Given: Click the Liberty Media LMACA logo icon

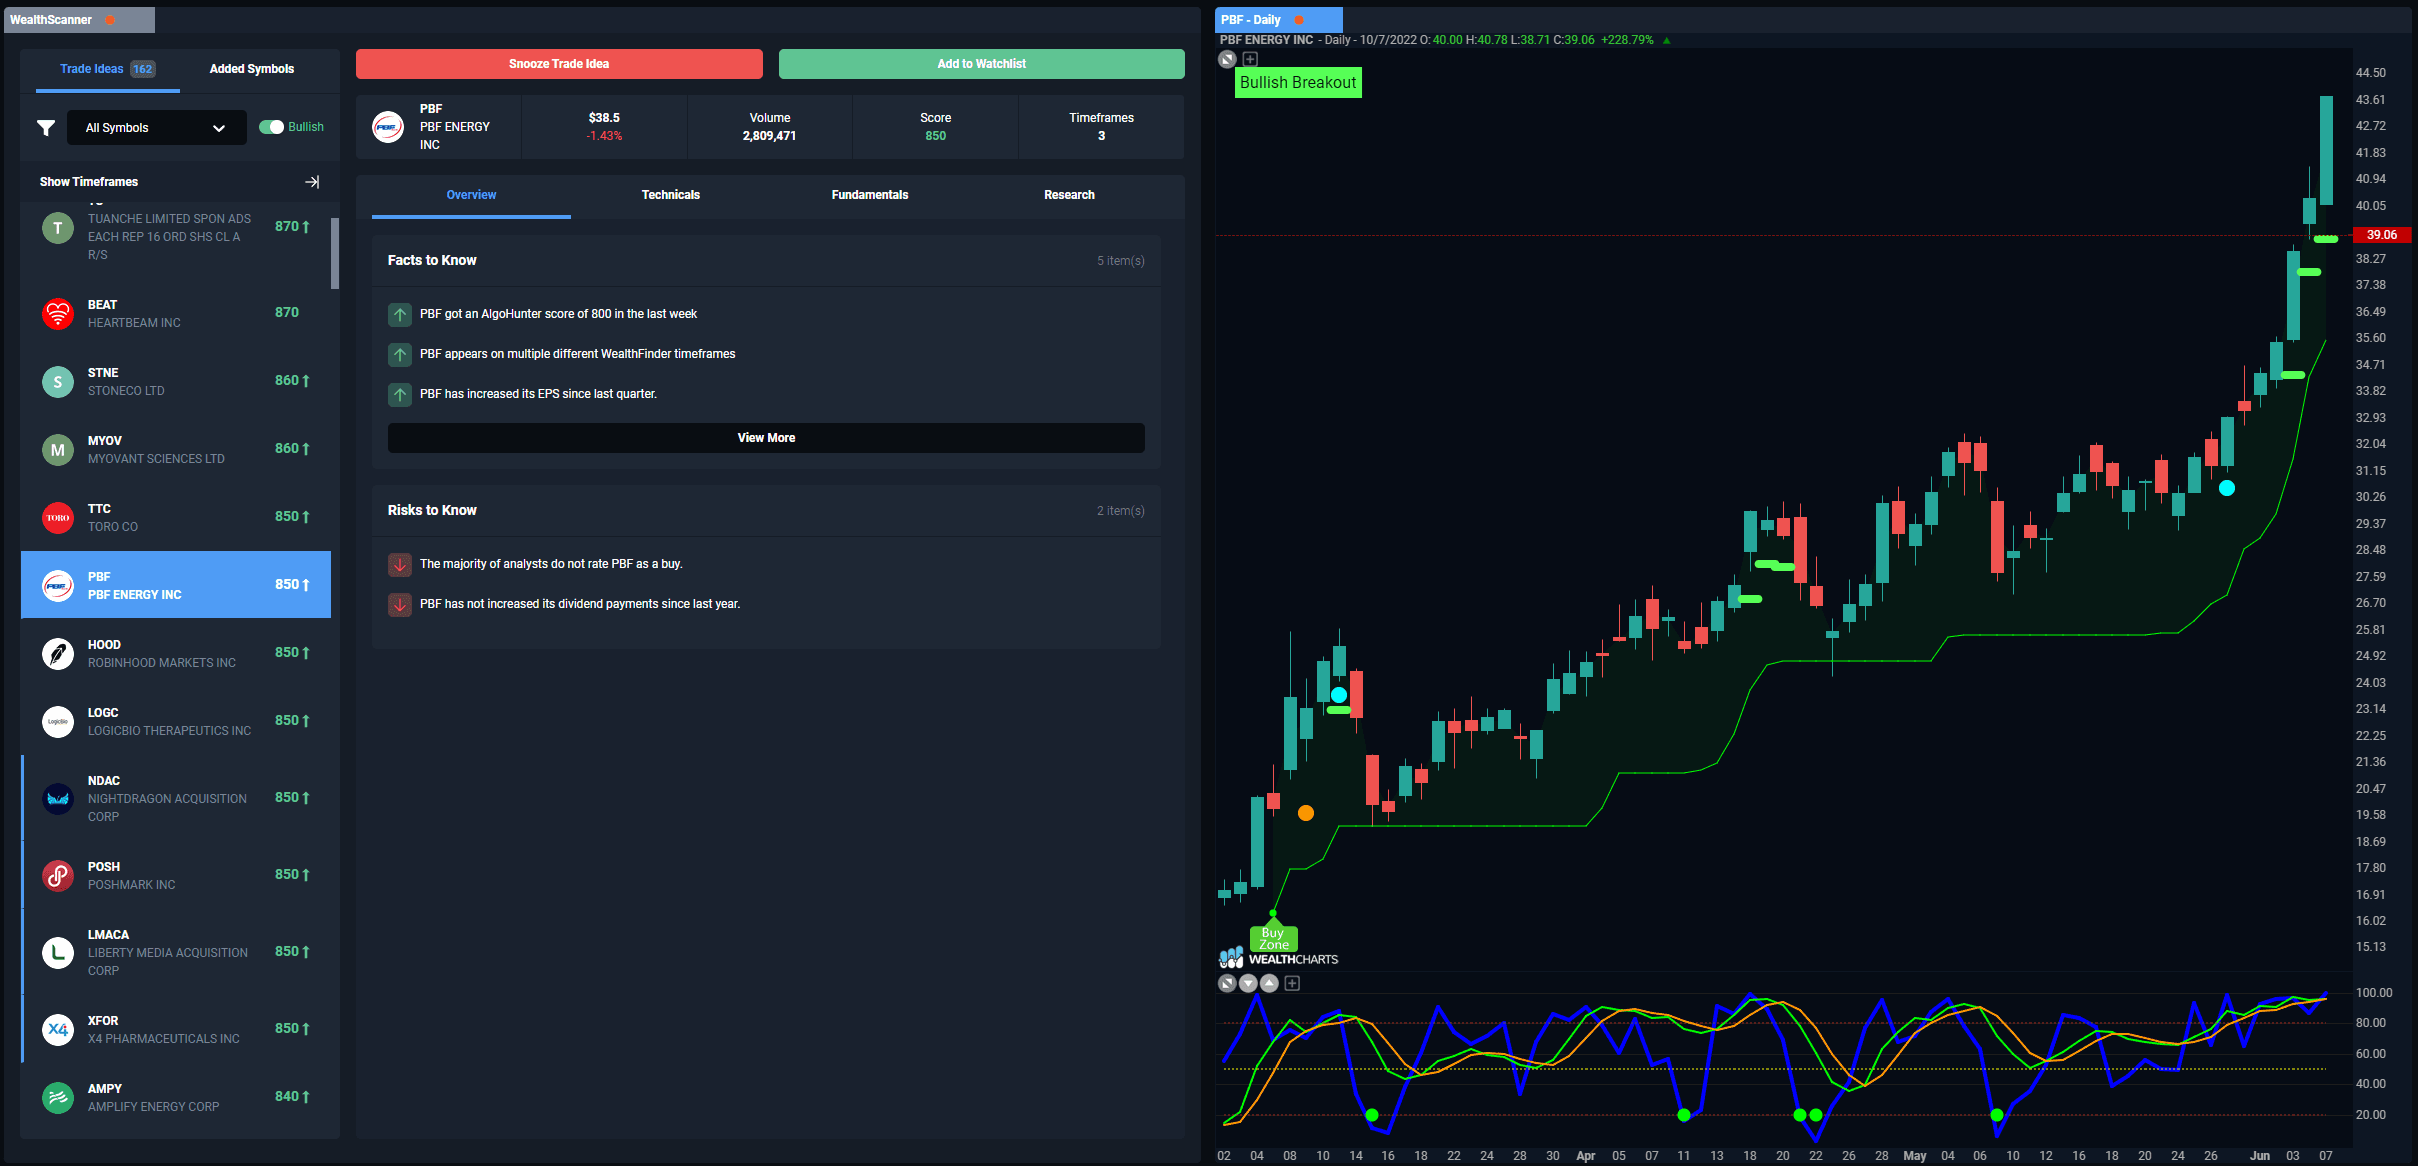Looking at the screenshot, I should click(x=58, y=953).
